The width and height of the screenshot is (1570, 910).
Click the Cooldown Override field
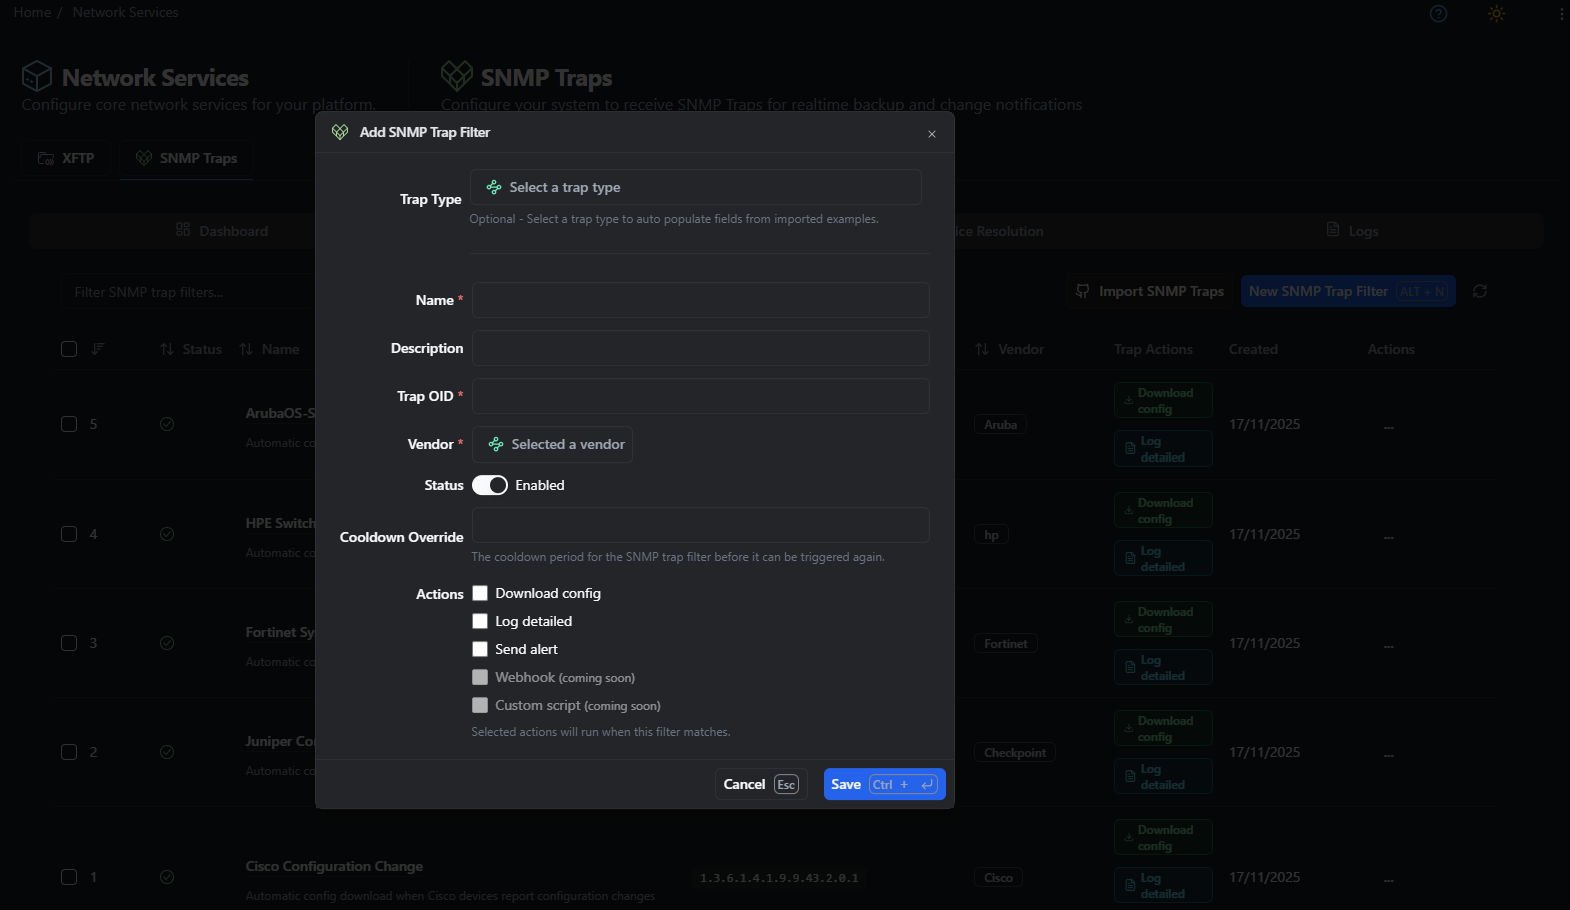(700, 525)
